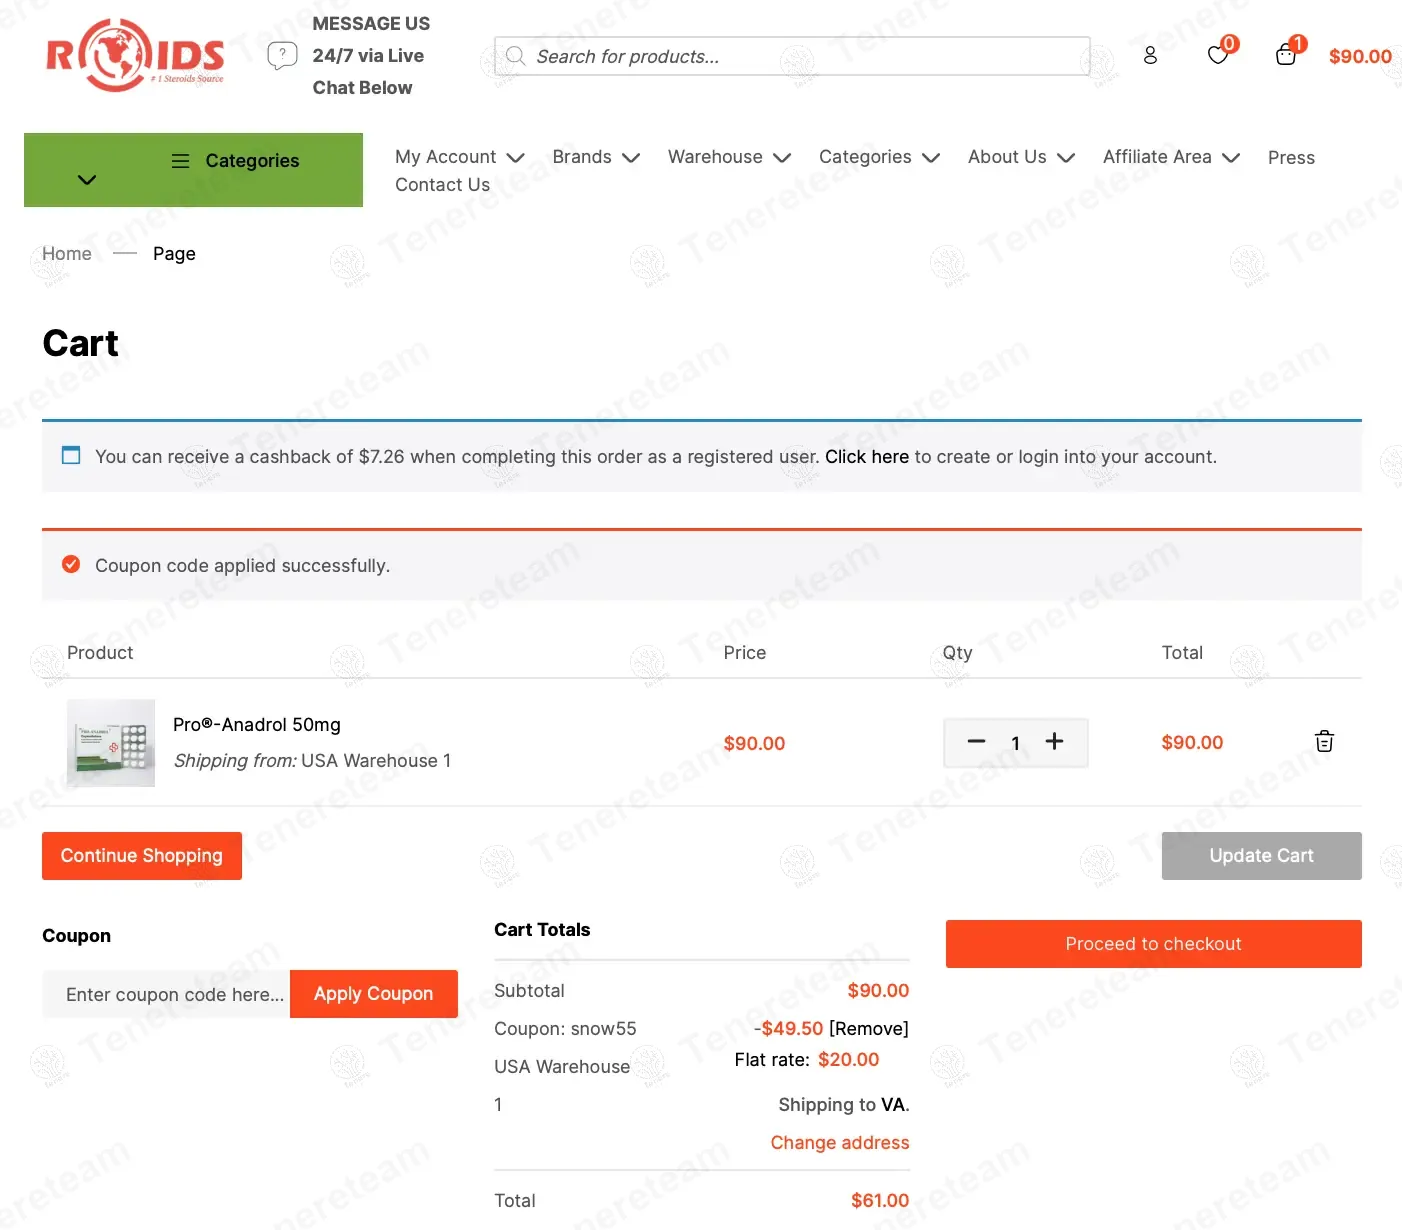Select the Press menu item
Screen dimensions: 1402x1230
click(1290, 157)
